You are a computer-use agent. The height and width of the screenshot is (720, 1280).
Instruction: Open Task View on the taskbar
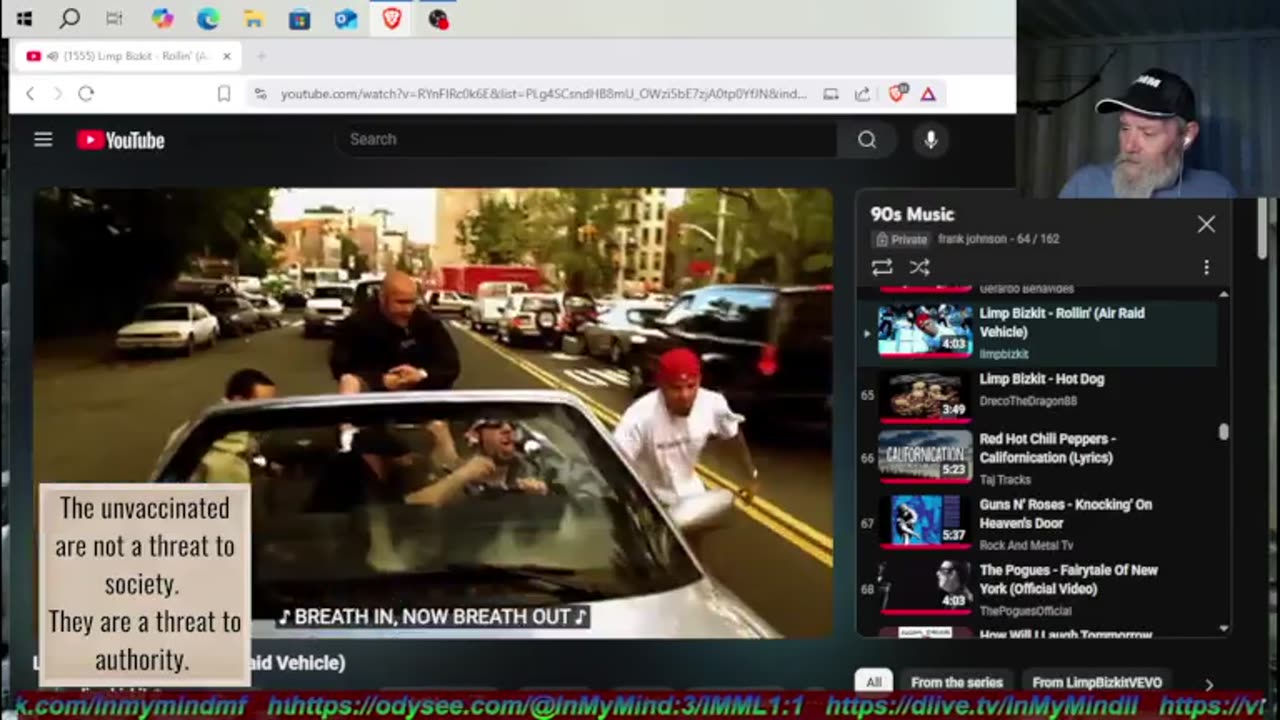[115, 18]
